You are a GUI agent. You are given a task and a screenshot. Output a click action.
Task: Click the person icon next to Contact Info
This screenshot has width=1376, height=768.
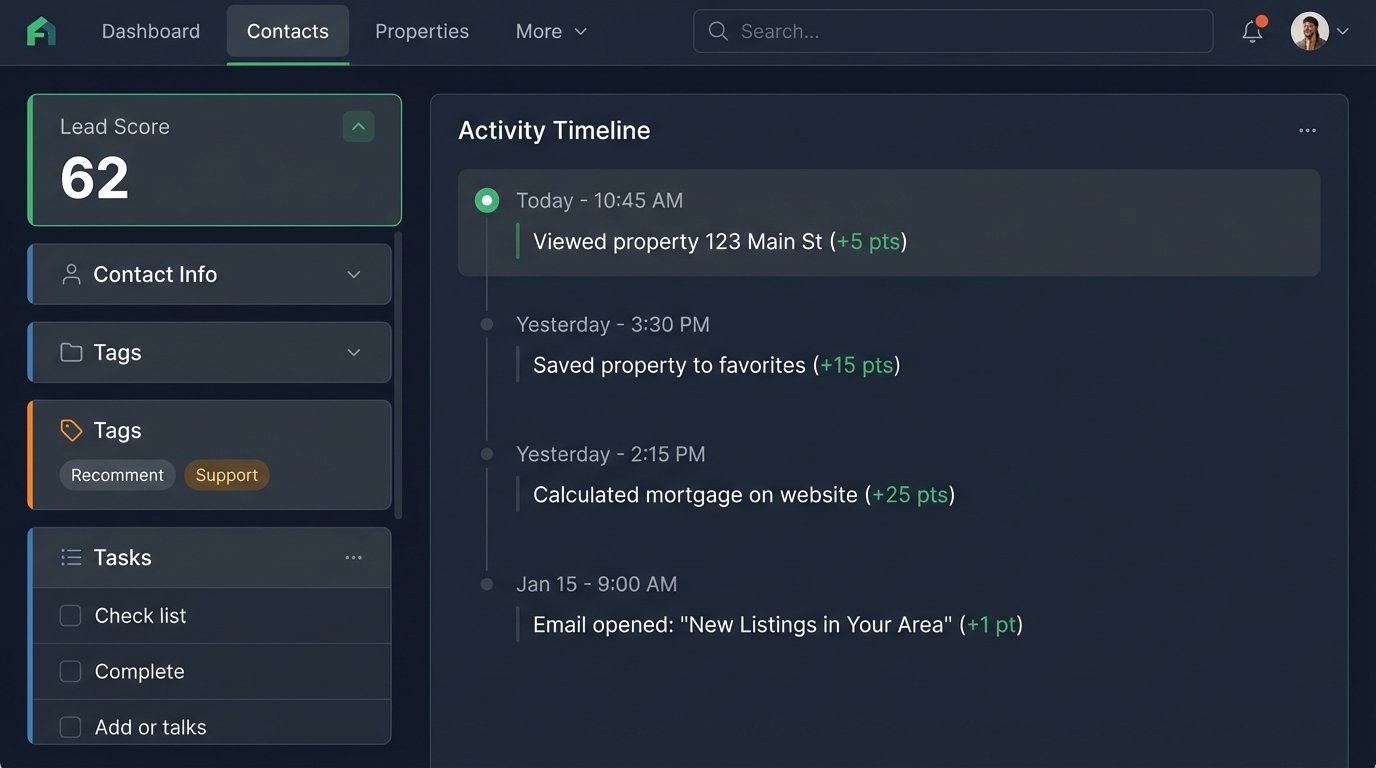click(70, 273)
